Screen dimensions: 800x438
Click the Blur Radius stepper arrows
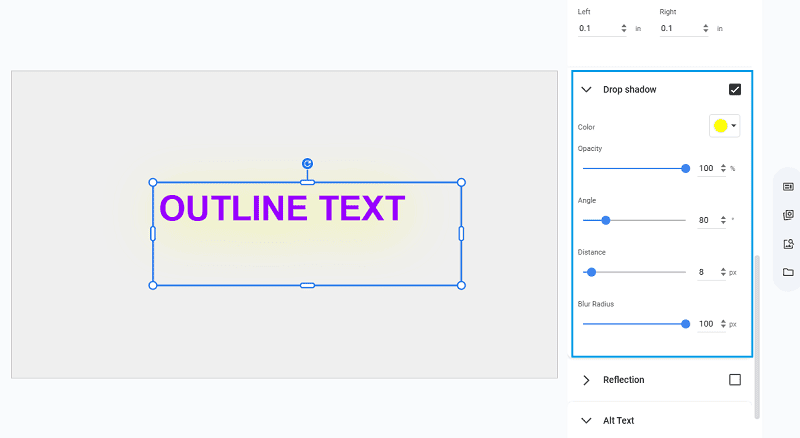[723, 324]
